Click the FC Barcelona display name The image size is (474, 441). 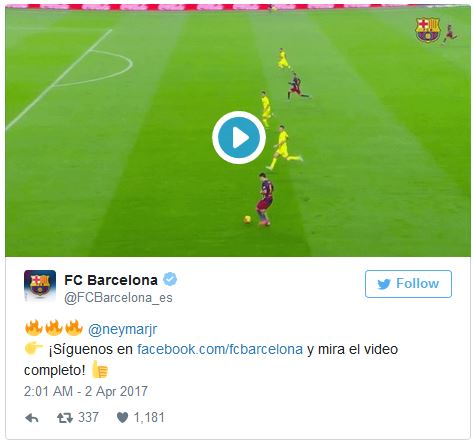(x=111, y=280)
